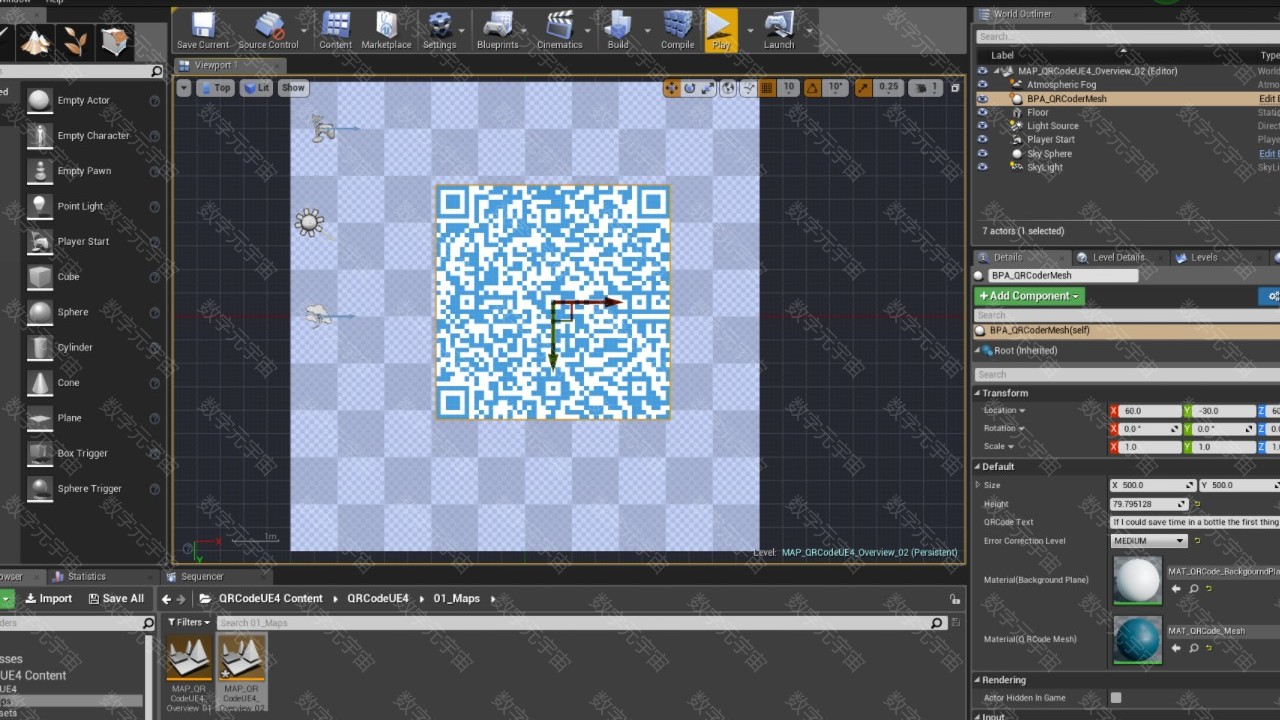Toggle visibility of BPA_QRCoderMesh in outliner

coord(982,99)
